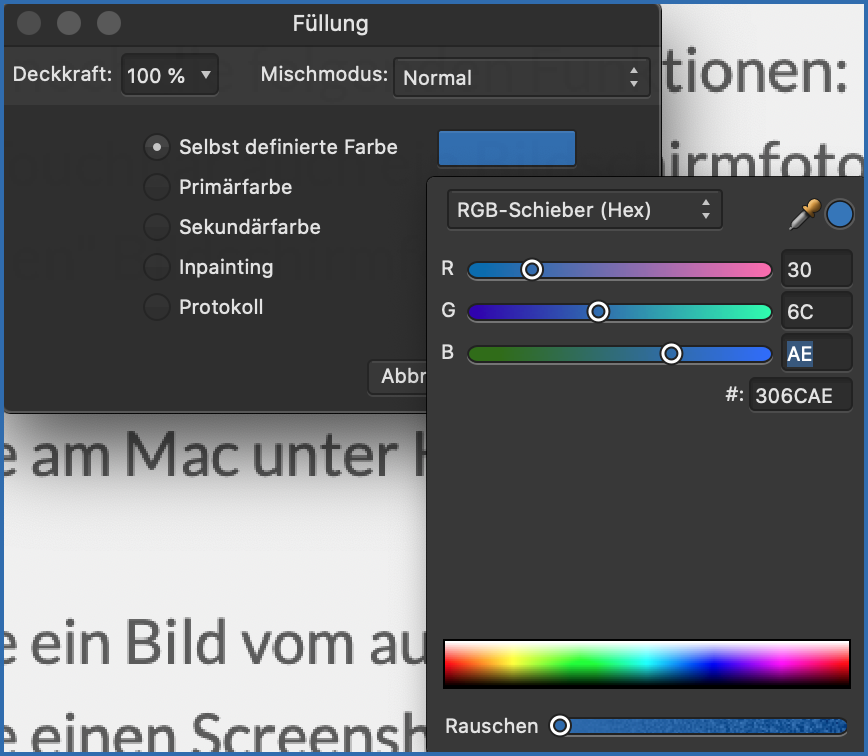Click the B value field showing AE
The width and height of the screenshot is (868, 756).
pos(817,352)
